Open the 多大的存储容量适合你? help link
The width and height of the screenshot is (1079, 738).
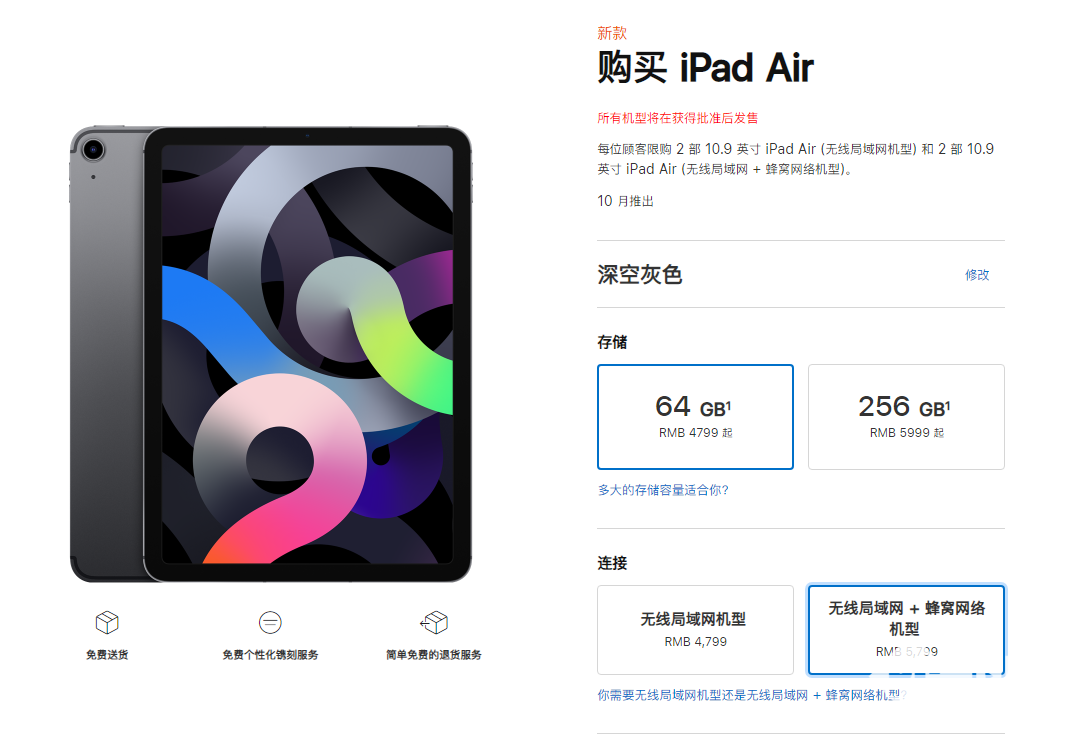point(663,490)
